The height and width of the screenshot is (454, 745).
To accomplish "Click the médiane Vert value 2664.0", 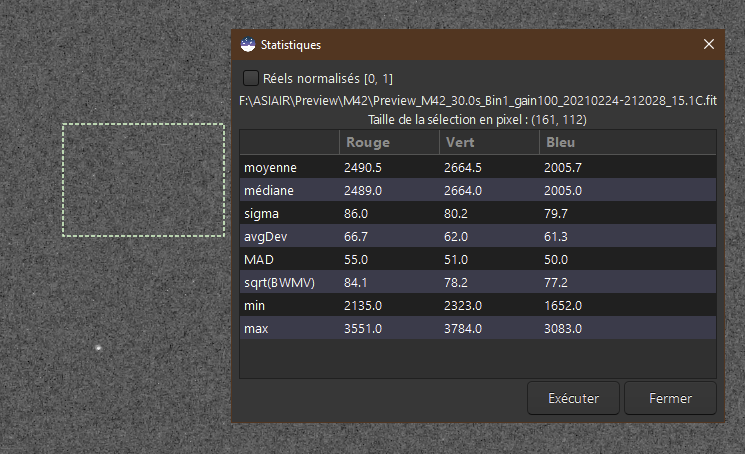I will tap(463, 190).
